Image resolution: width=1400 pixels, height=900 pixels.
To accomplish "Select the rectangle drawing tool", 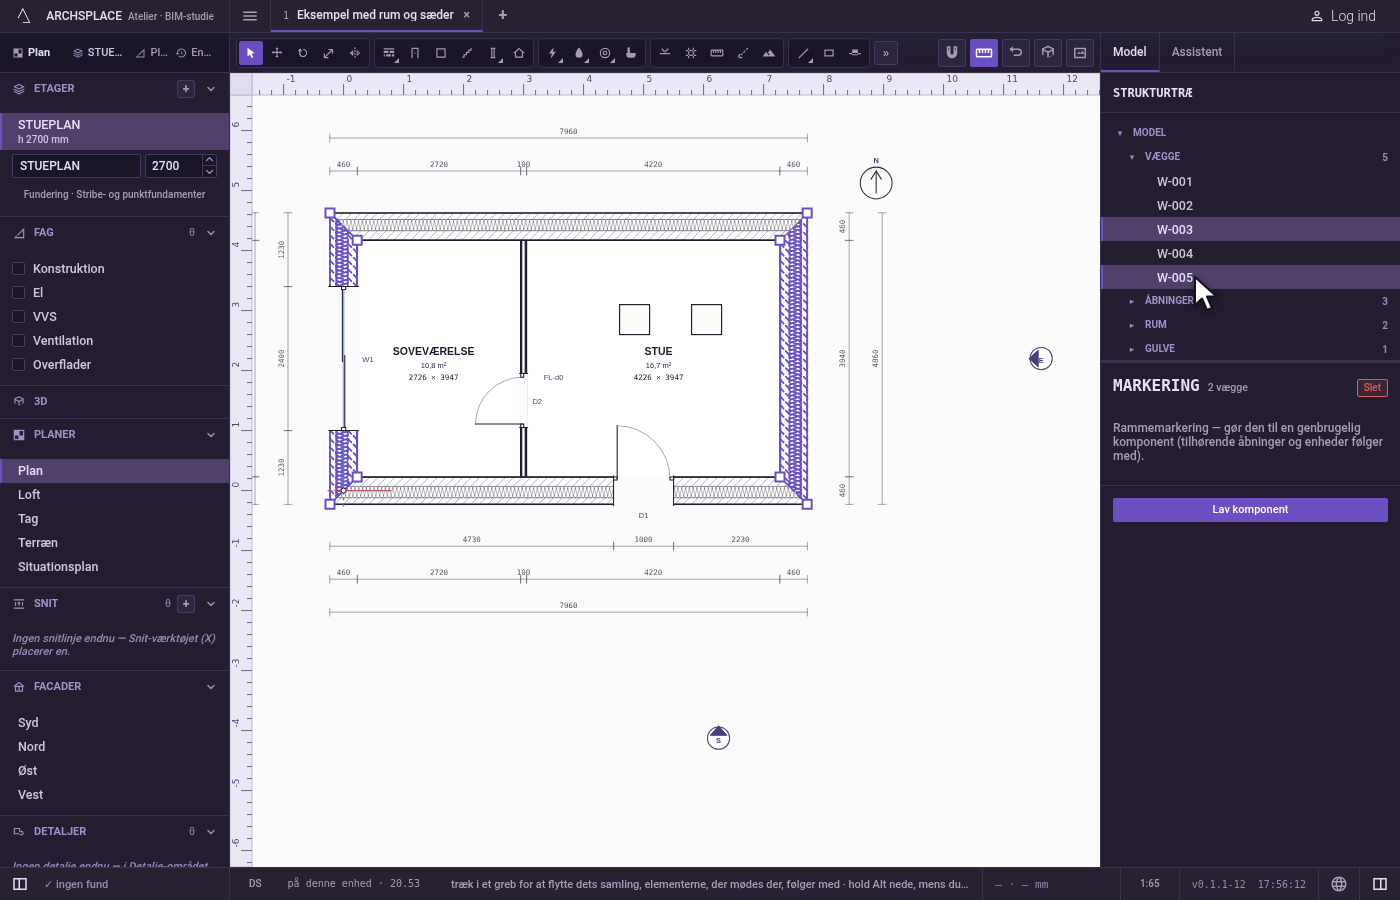I will tap(829, 53).
